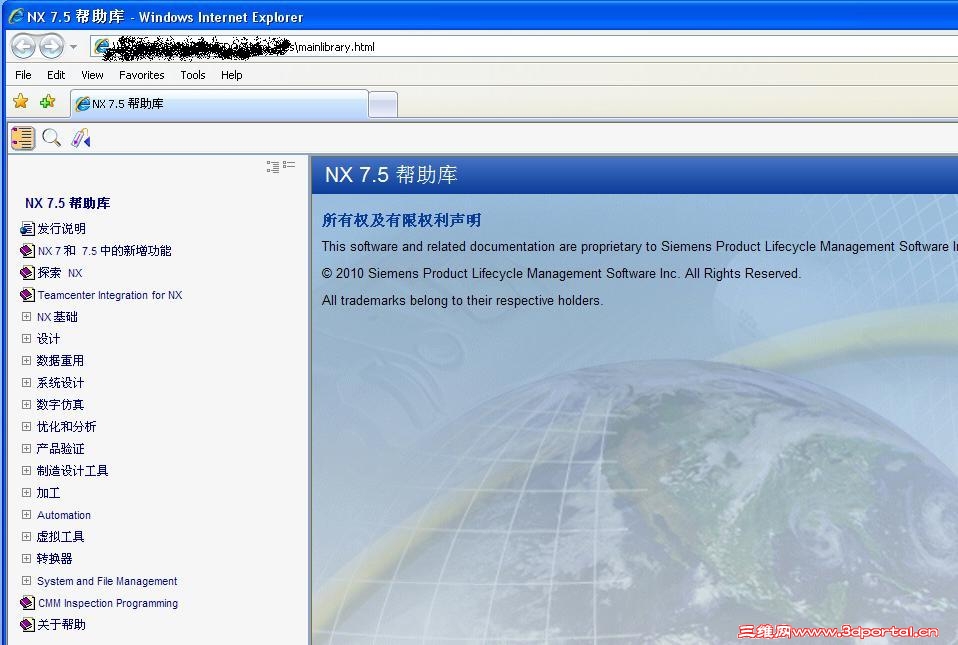Click the collapse-all tree icon
The width and height of the screenshot is (958, 645).
pos(289,165)
